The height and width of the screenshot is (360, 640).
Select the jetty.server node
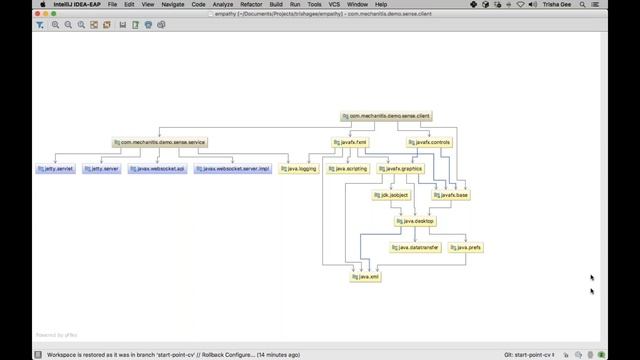click(101, 169)
